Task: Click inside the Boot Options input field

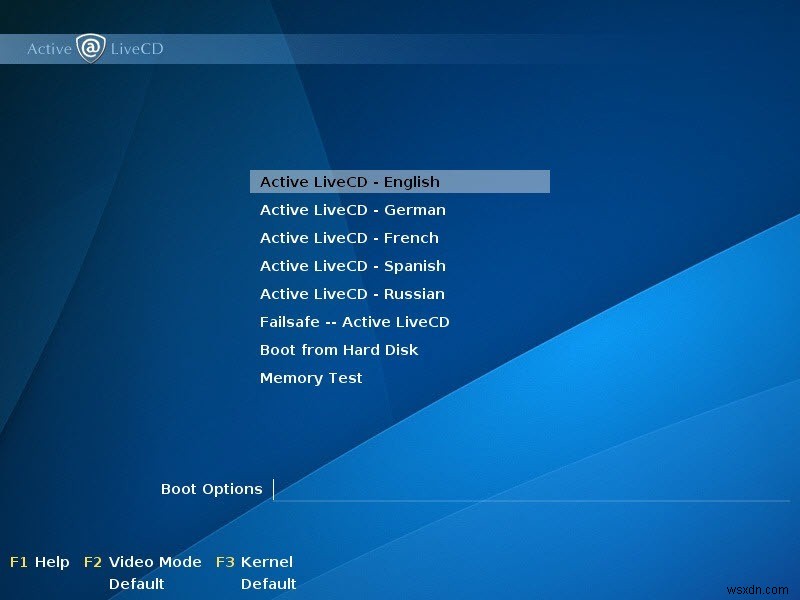Action: tap(450, 489)
